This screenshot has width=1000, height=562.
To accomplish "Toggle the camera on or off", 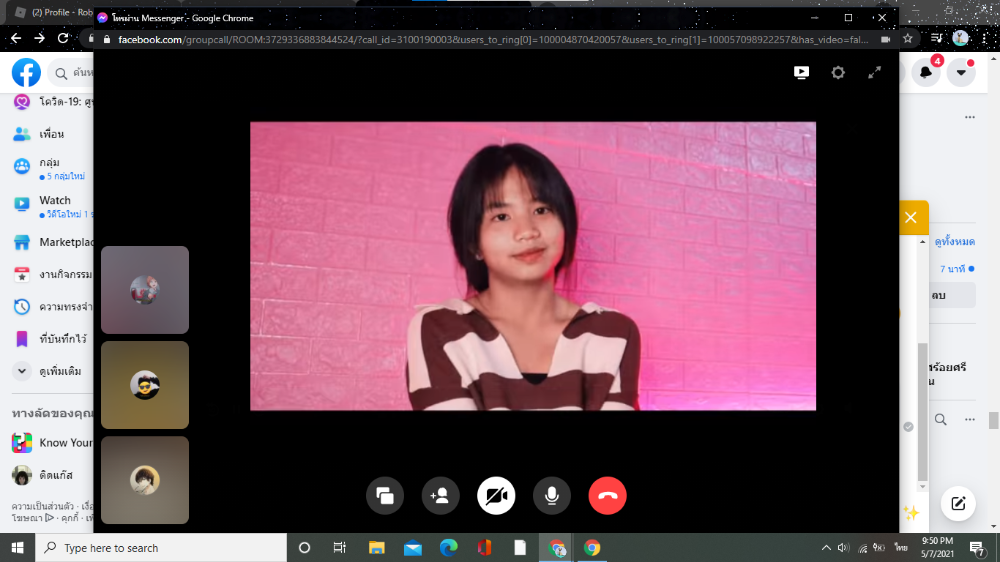I will pyautogui.click(x=496, y=495).
